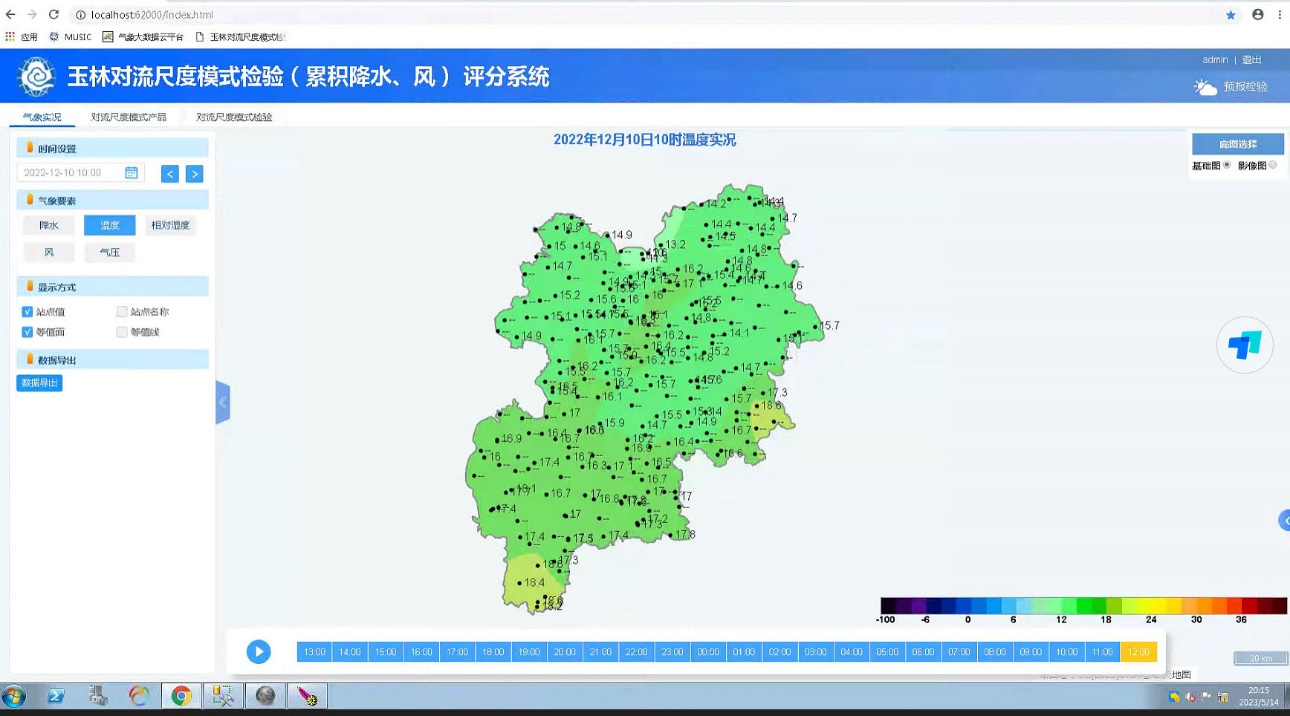This screenshot has width=1290, height=716.
Task: Click the bookmark star in the address bar
Action: point(1231,14)
